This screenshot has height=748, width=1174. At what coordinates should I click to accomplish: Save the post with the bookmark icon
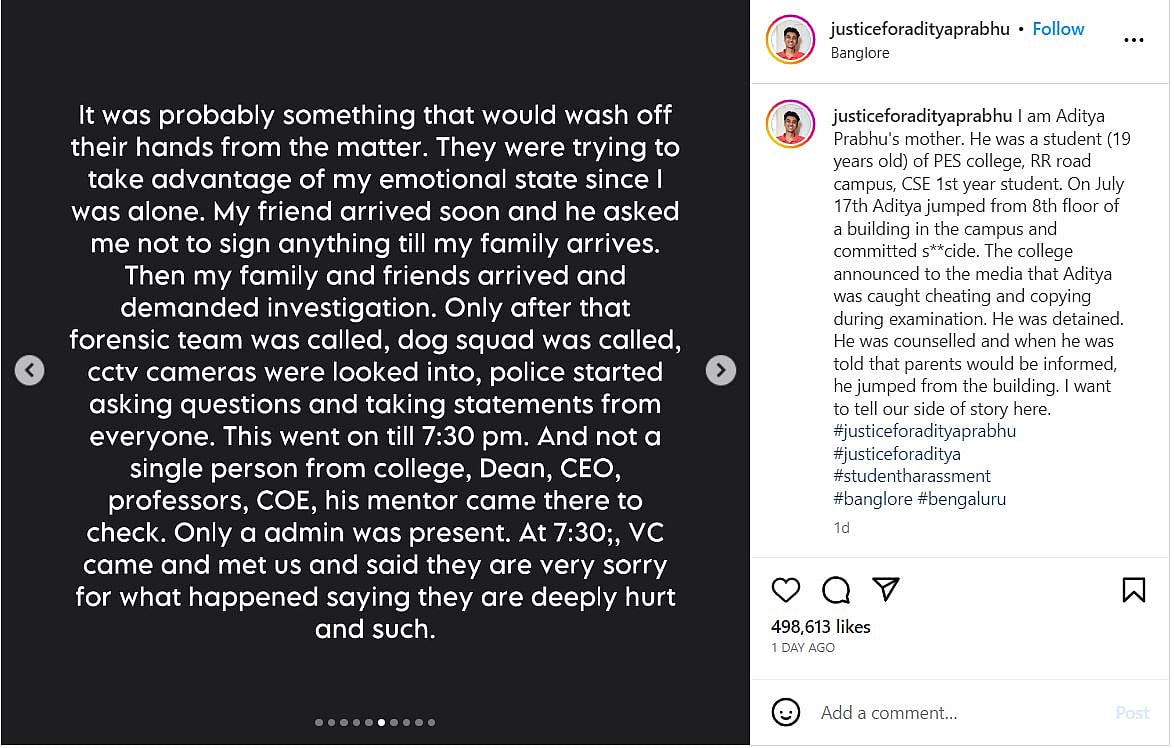click(x=1133, y=590)
